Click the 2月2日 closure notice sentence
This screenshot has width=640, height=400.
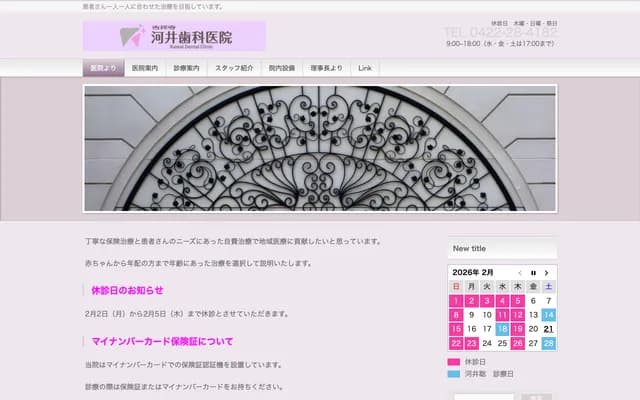point(187,314)
